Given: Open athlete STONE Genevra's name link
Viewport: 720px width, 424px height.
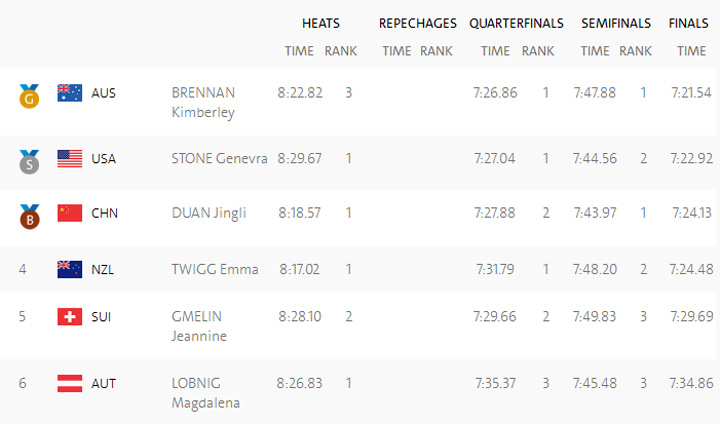Looking at the screenshot, I should click(x=219, y=158).
